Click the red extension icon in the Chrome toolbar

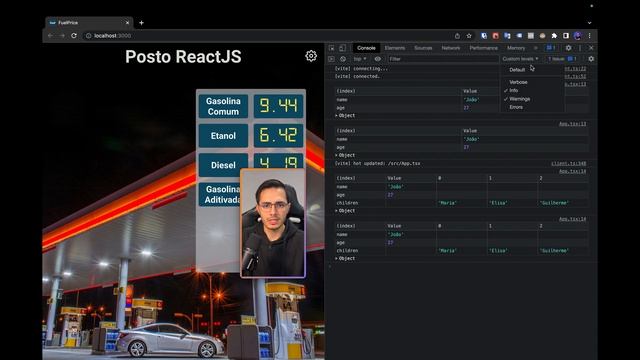[x=496, y=36]
